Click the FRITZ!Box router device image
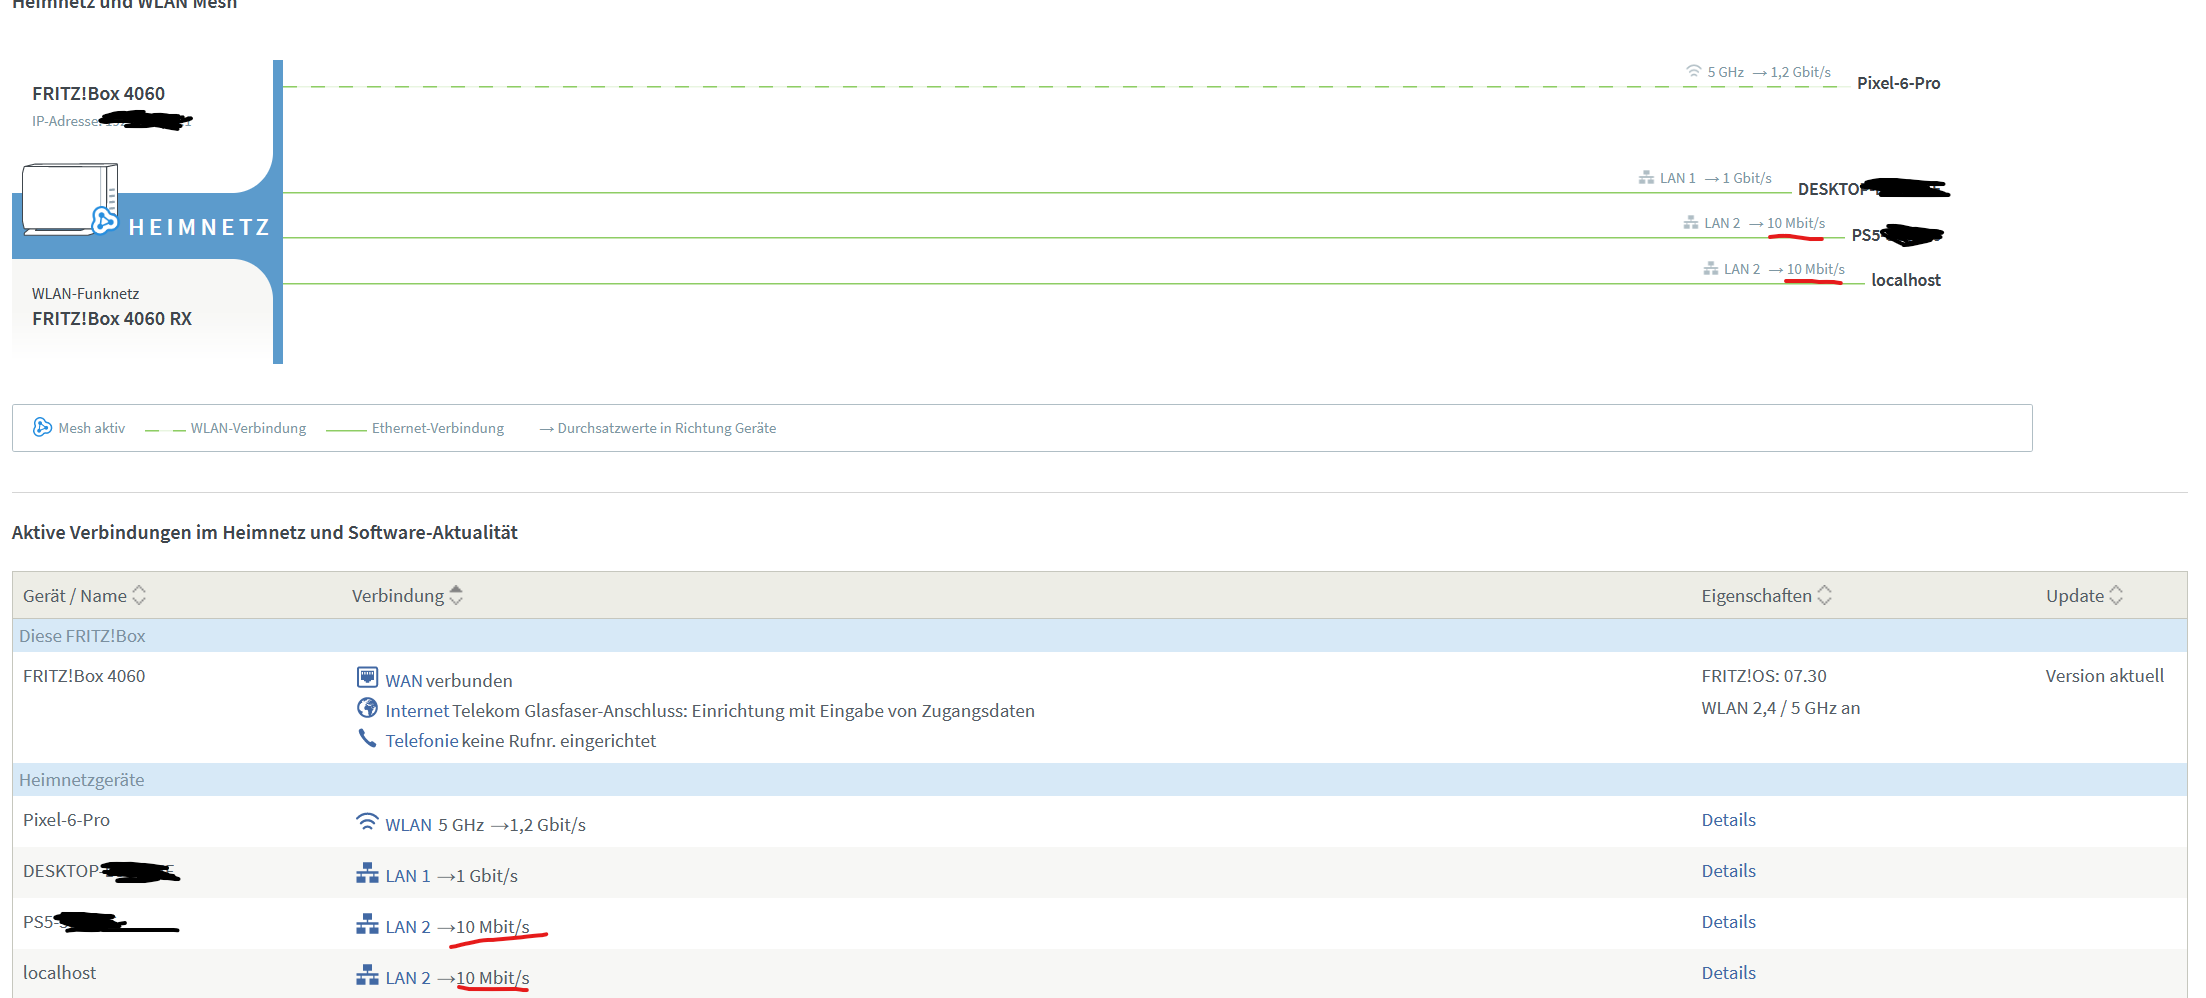The width and height of the screenshot is (2206, 998). pyautogui.click(x=70, y=199)
